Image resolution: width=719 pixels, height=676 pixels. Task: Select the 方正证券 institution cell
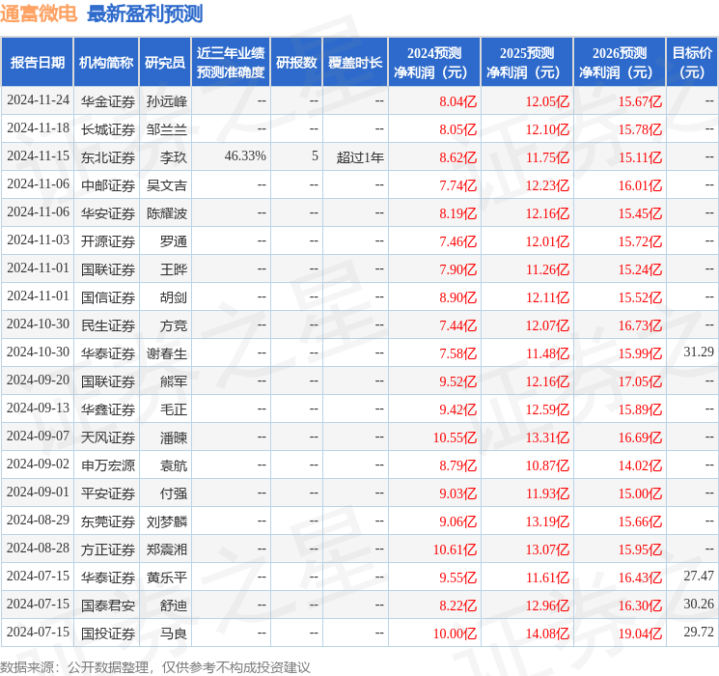(x=108, y=549)
